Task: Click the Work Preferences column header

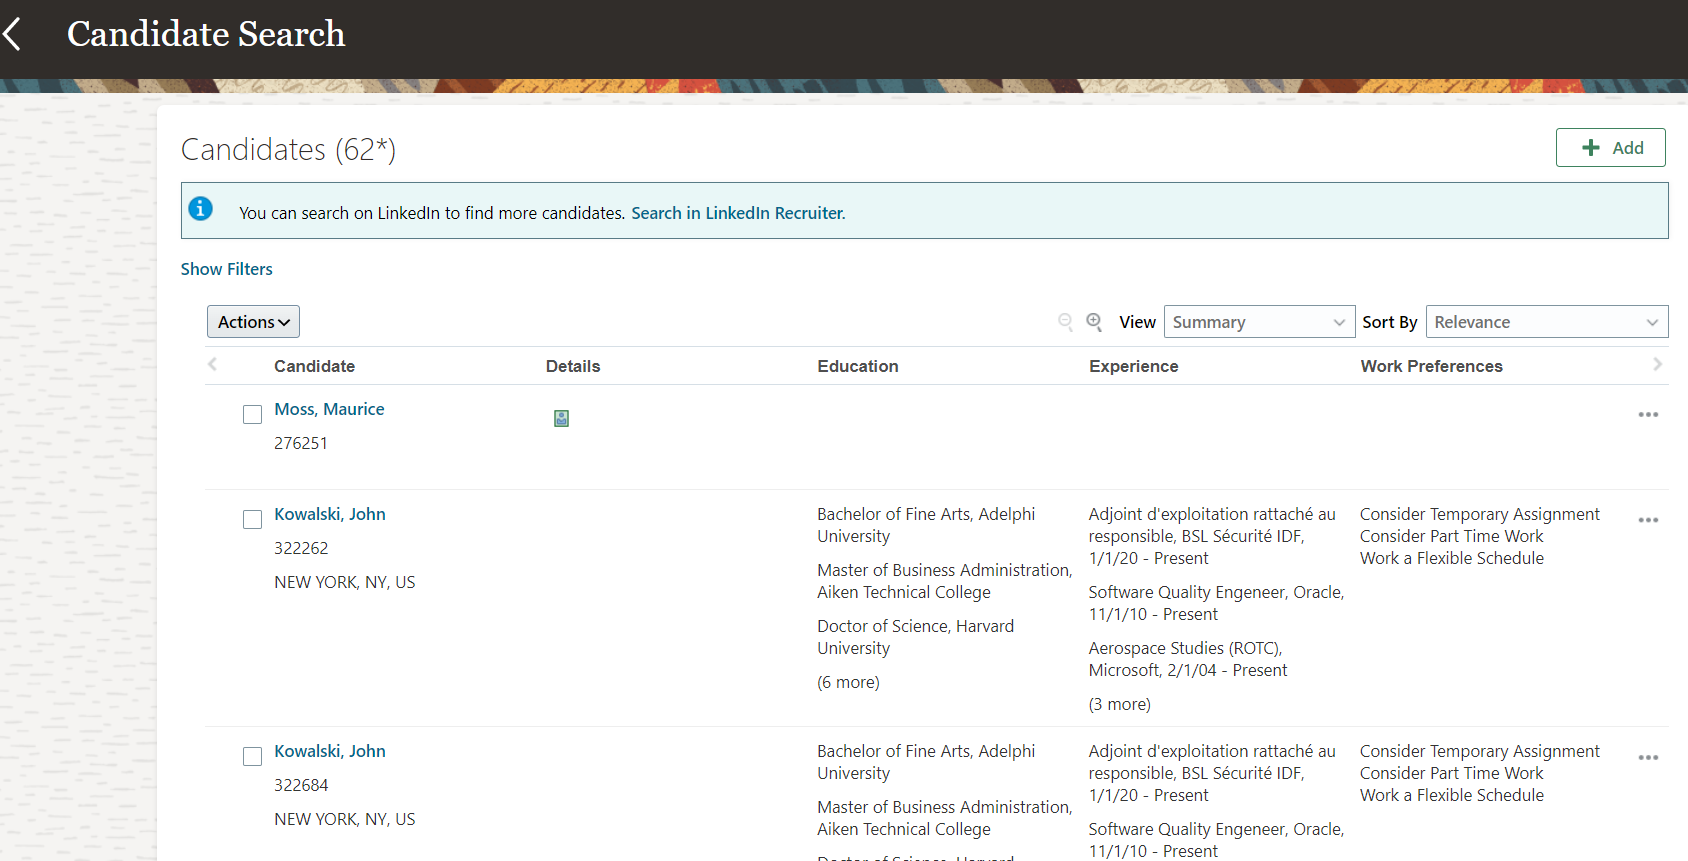Action: pos(1431,366)
